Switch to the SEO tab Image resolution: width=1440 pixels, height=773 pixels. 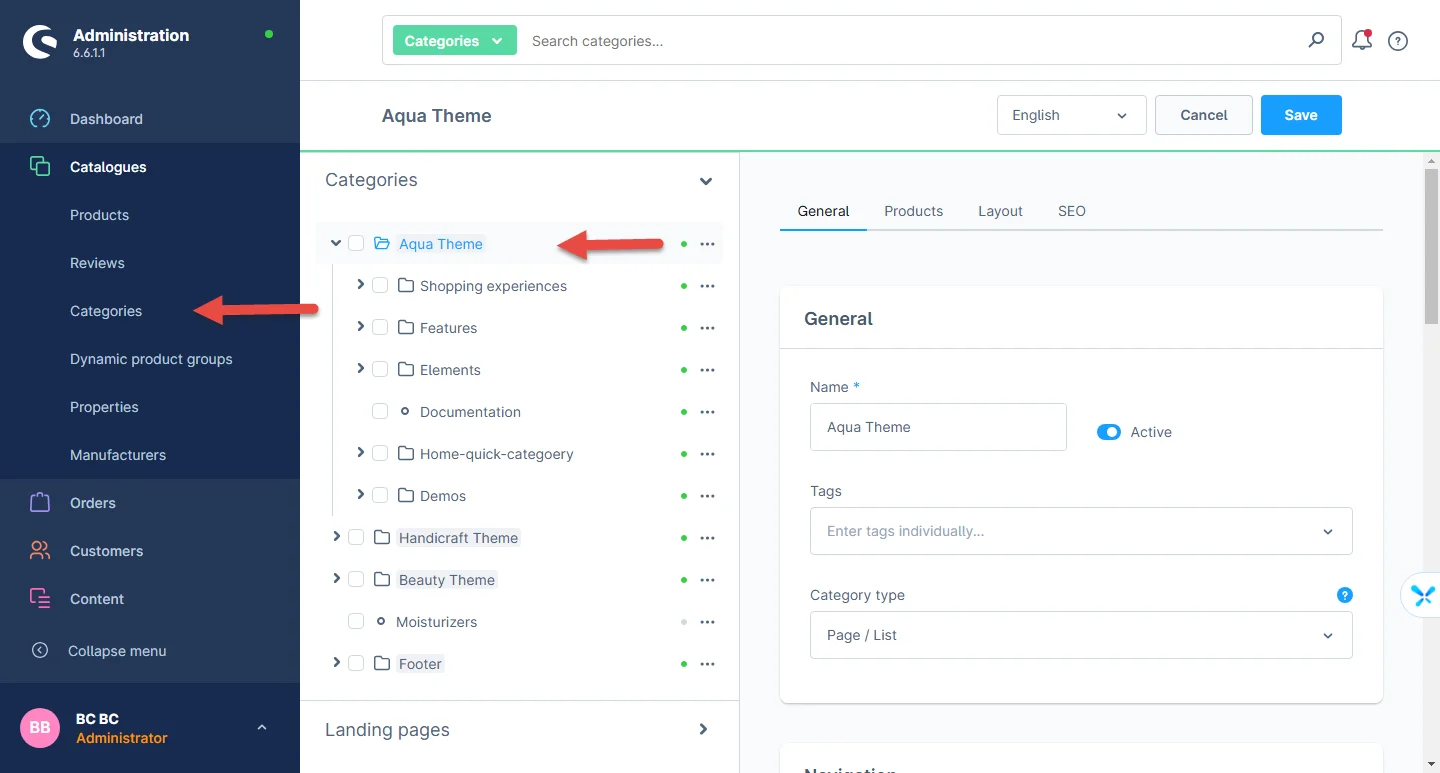click(x=1071, y=211)
